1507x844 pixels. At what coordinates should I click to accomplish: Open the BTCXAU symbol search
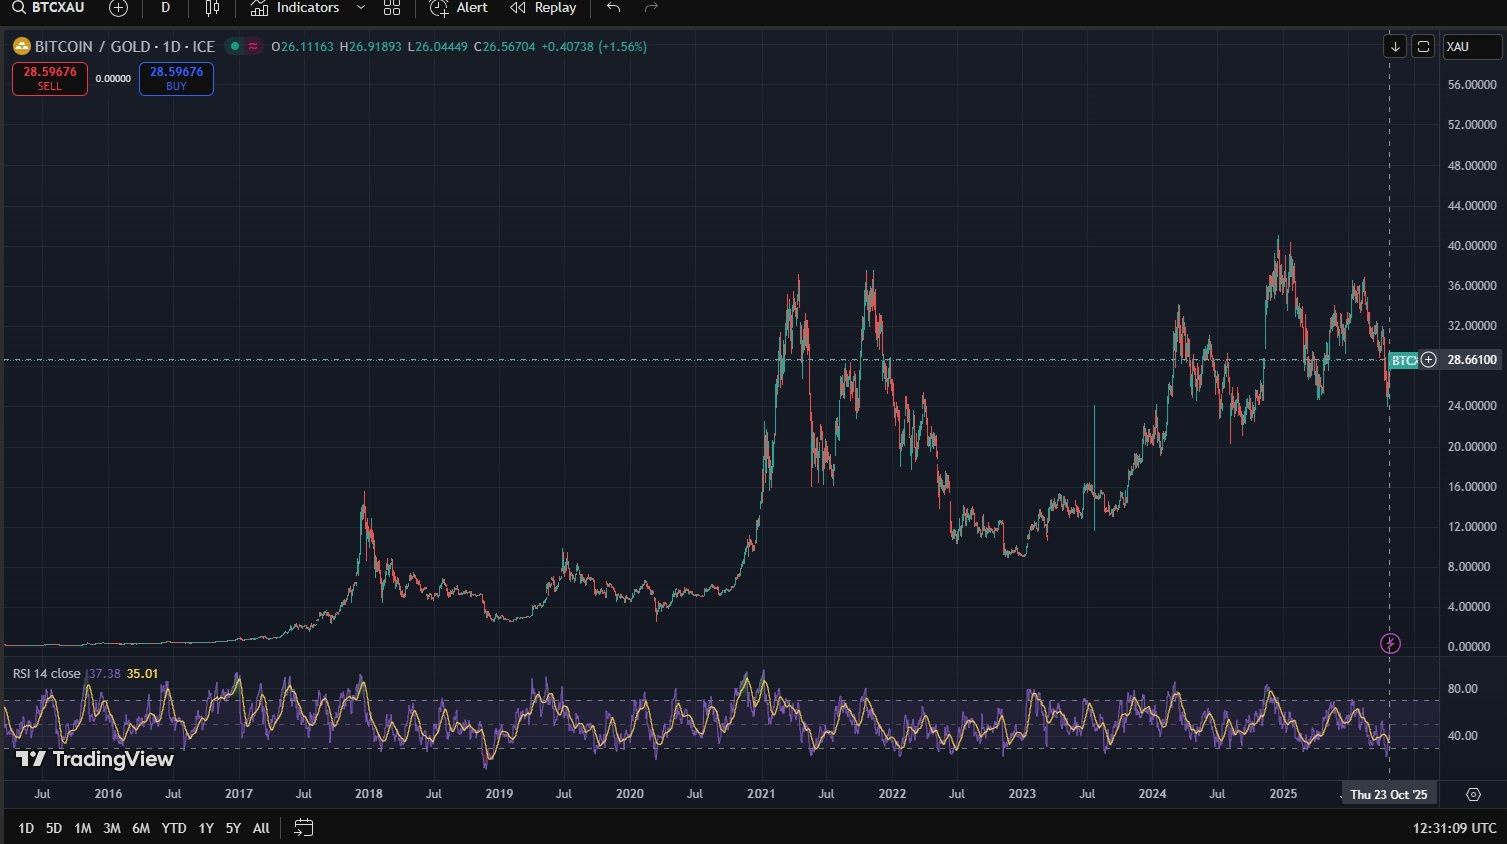(x=48, y=8)
